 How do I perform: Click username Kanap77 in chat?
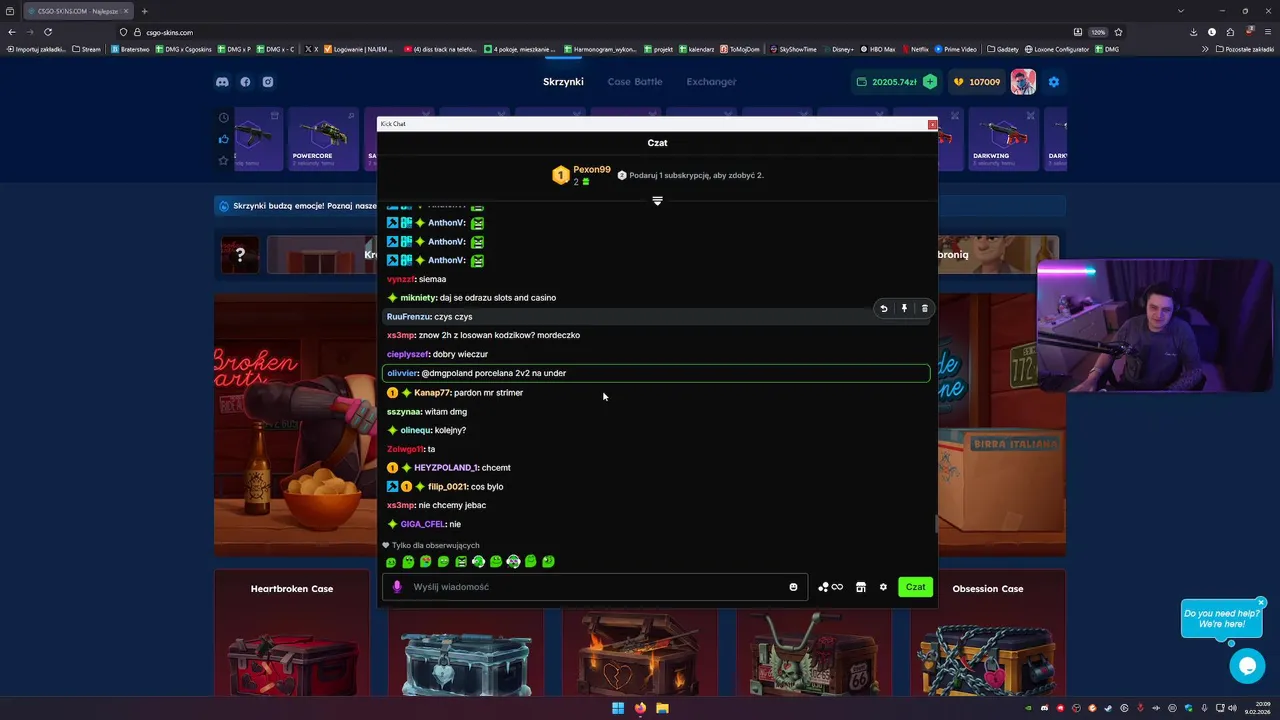[x=432, y=393]
